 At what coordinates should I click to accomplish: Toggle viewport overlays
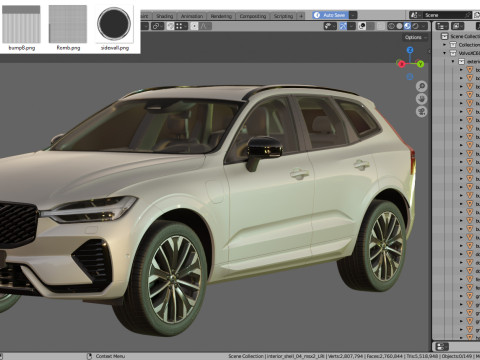pos(362,26)
